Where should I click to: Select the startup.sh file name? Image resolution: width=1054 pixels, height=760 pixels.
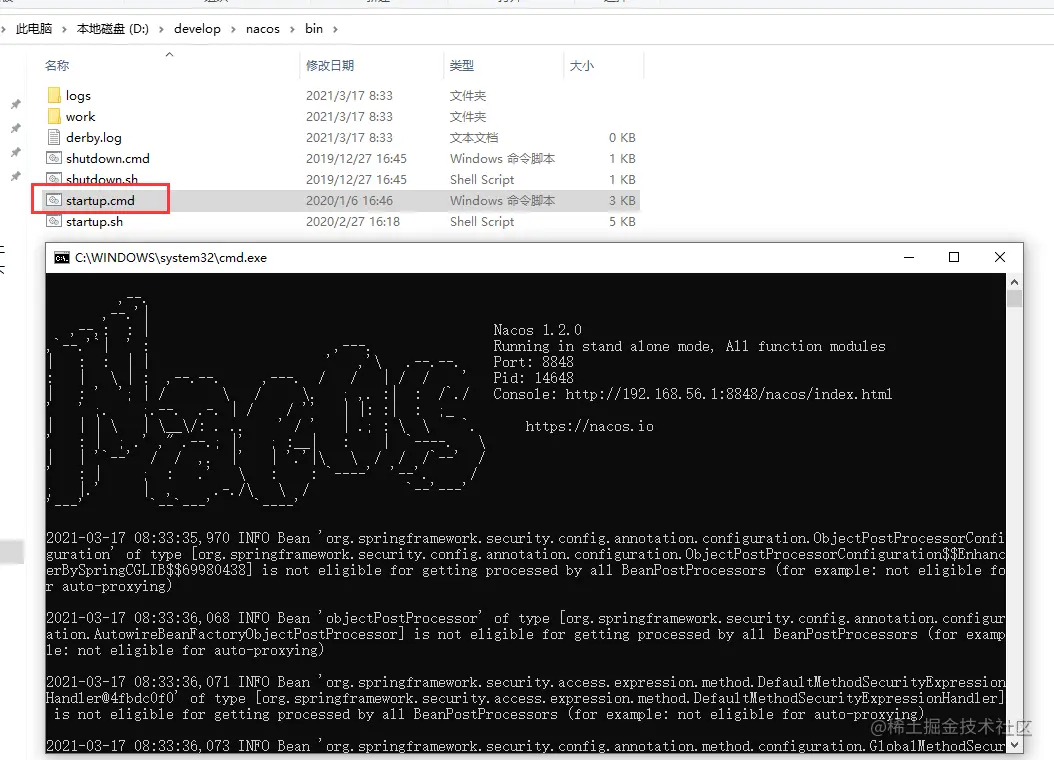pyautogui.click(x=95, y=221)
